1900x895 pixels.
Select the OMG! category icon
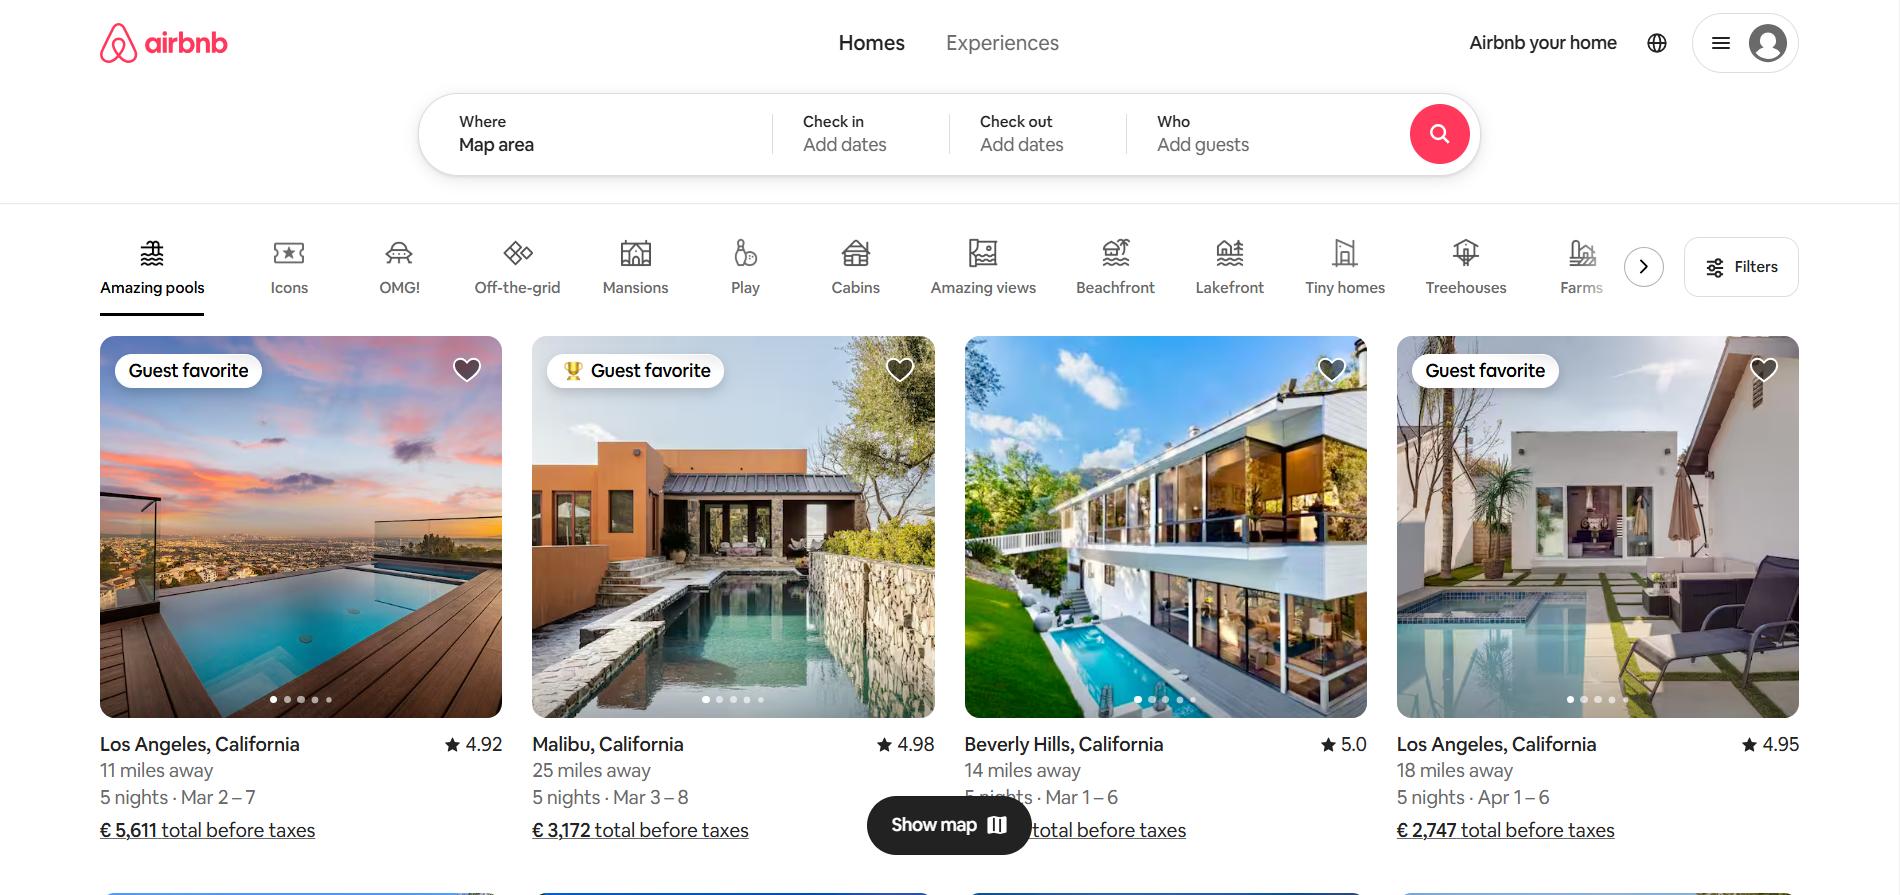399,253
